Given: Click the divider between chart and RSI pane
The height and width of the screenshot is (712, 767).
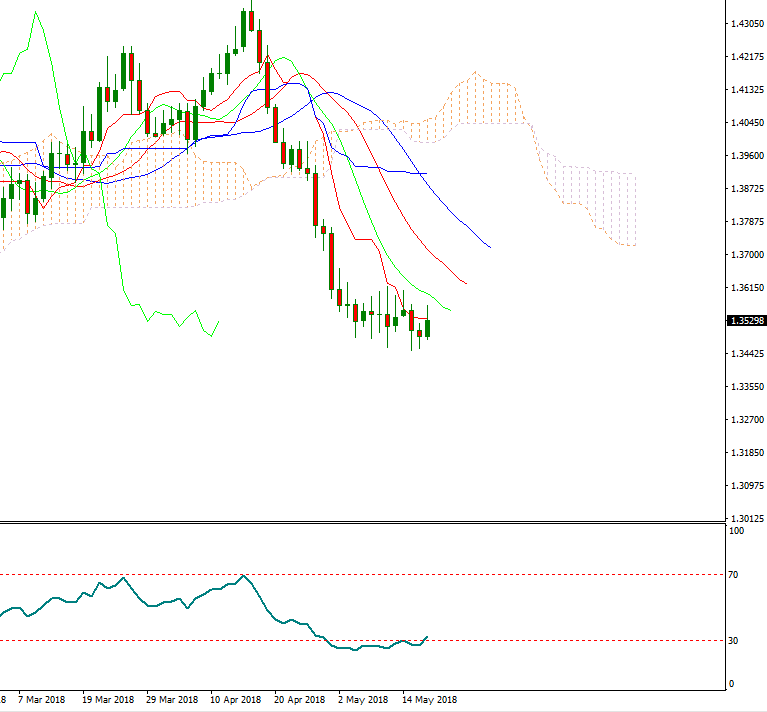Looking at the screenshot, I should tap(360, 522).
